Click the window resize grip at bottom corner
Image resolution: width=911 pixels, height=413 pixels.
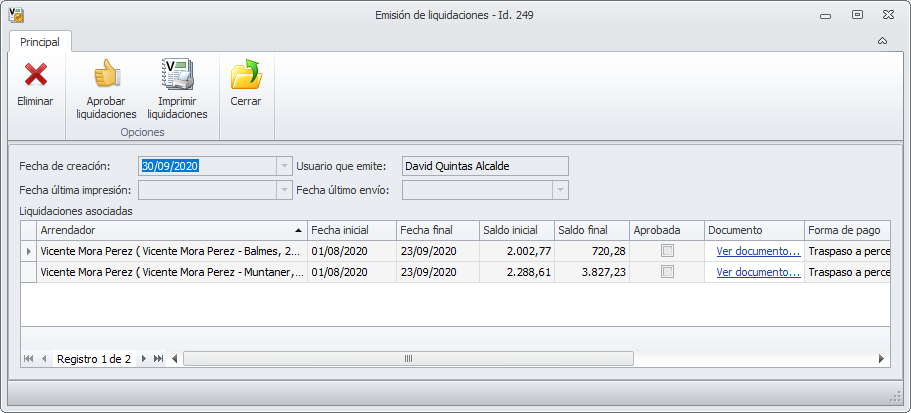pyautogui.click(x=895, y=396)
